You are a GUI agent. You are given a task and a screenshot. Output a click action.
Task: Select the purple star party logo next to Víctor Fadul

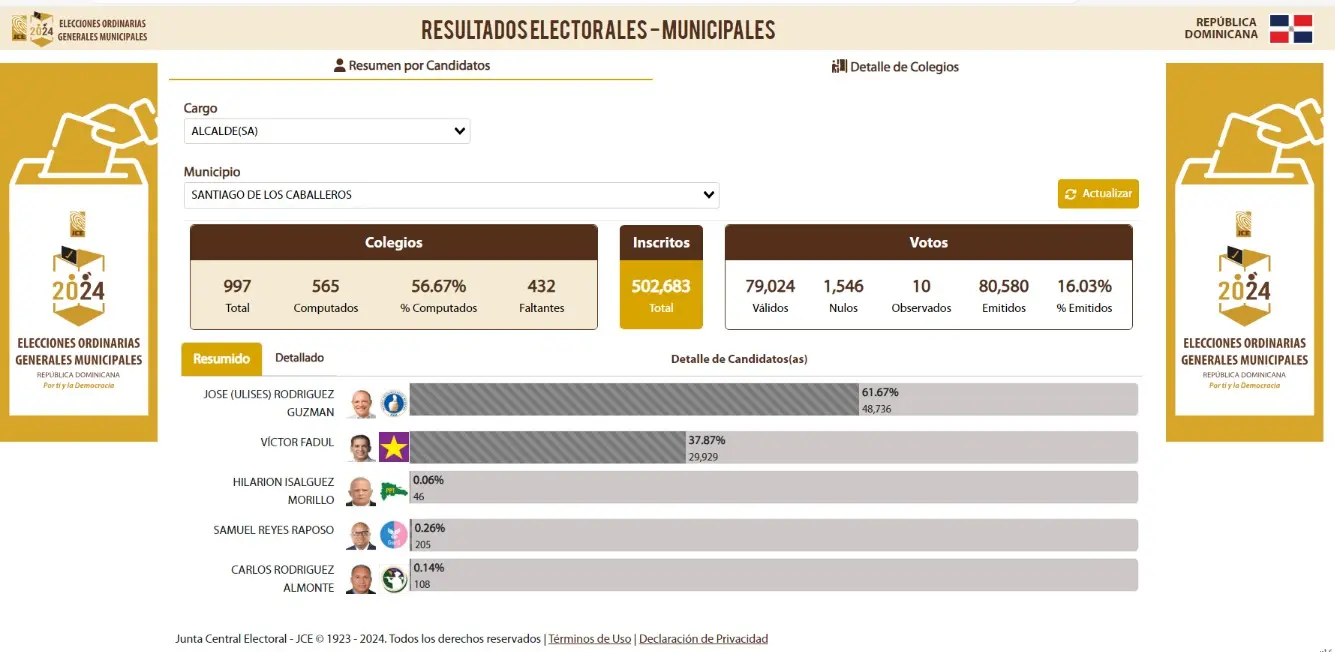point(394,447)
